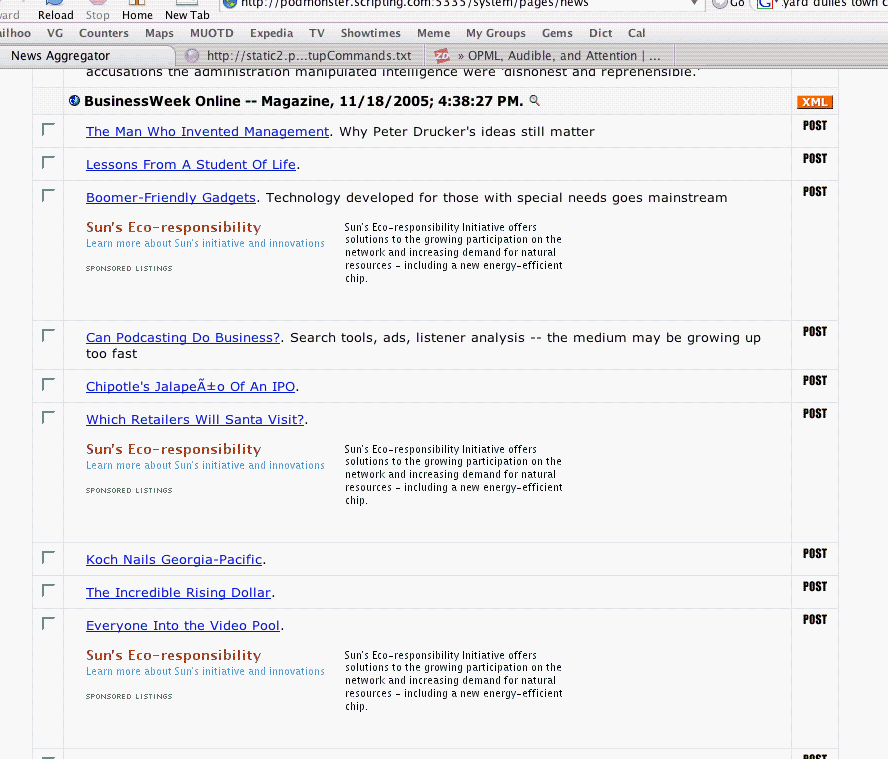Click POST for Can Podcasting Do Business
This screenshot has width=888, height=759.
tap(814, 332)
